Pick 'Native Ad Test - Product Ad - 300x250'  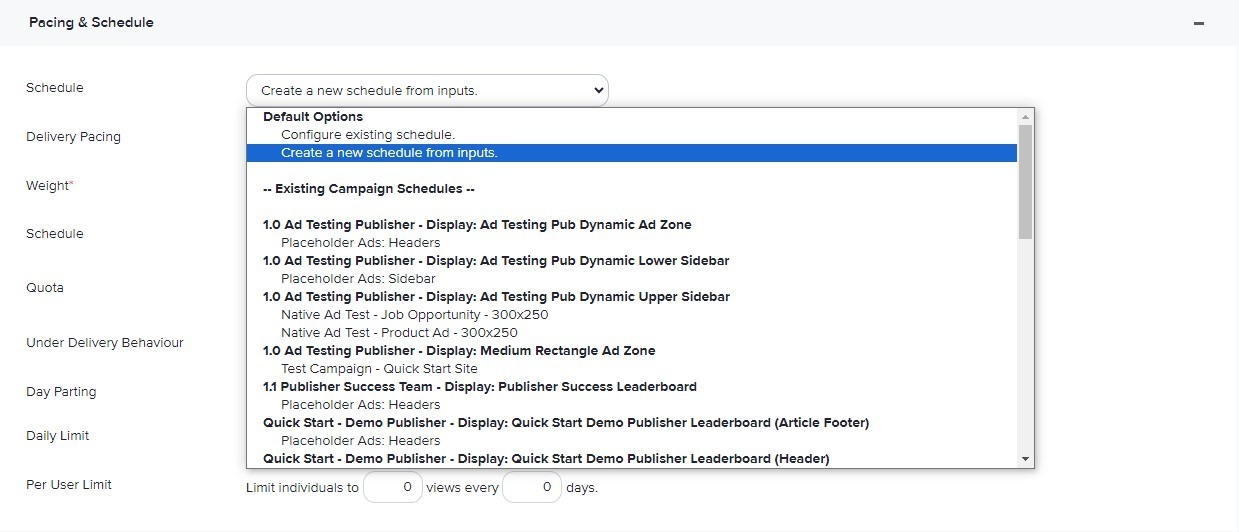click(399, 333)
